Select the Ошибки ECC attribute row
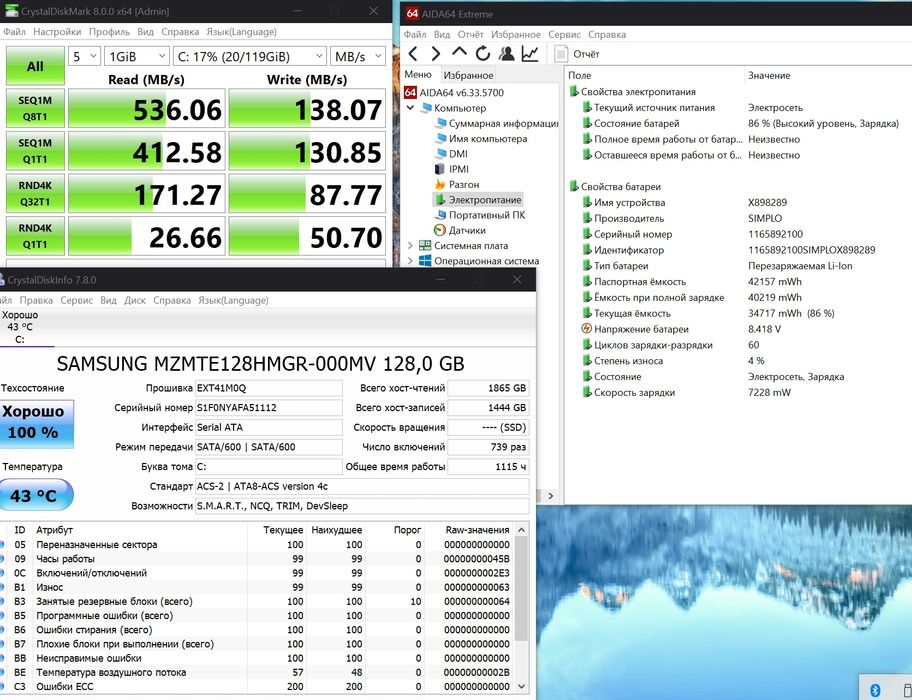Viewport: 912px width, 700px height. pyautogui.click(x=256, y=687)
